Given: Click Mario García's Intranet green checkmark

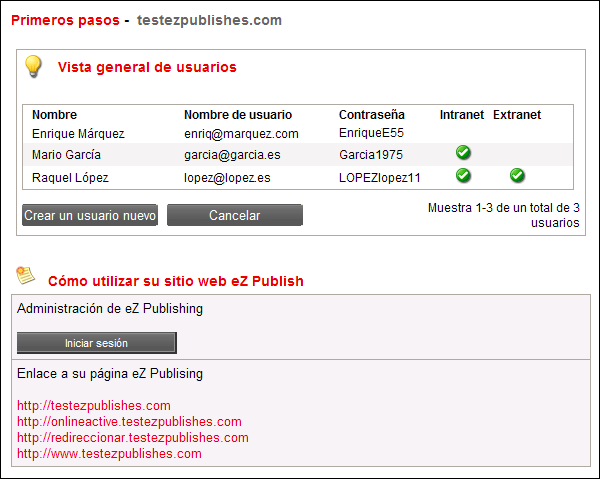Looking at the screenshot, I should point(463,152).
